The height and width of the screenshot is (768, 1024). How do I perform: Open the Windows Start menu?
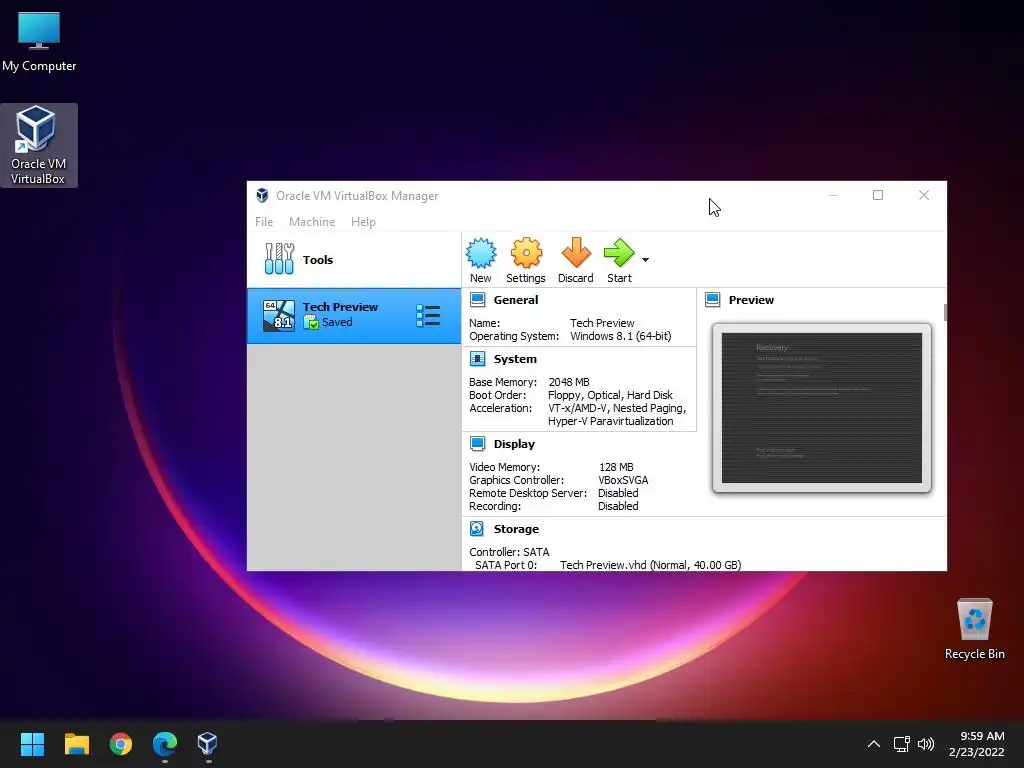click(x=32, y=743)
